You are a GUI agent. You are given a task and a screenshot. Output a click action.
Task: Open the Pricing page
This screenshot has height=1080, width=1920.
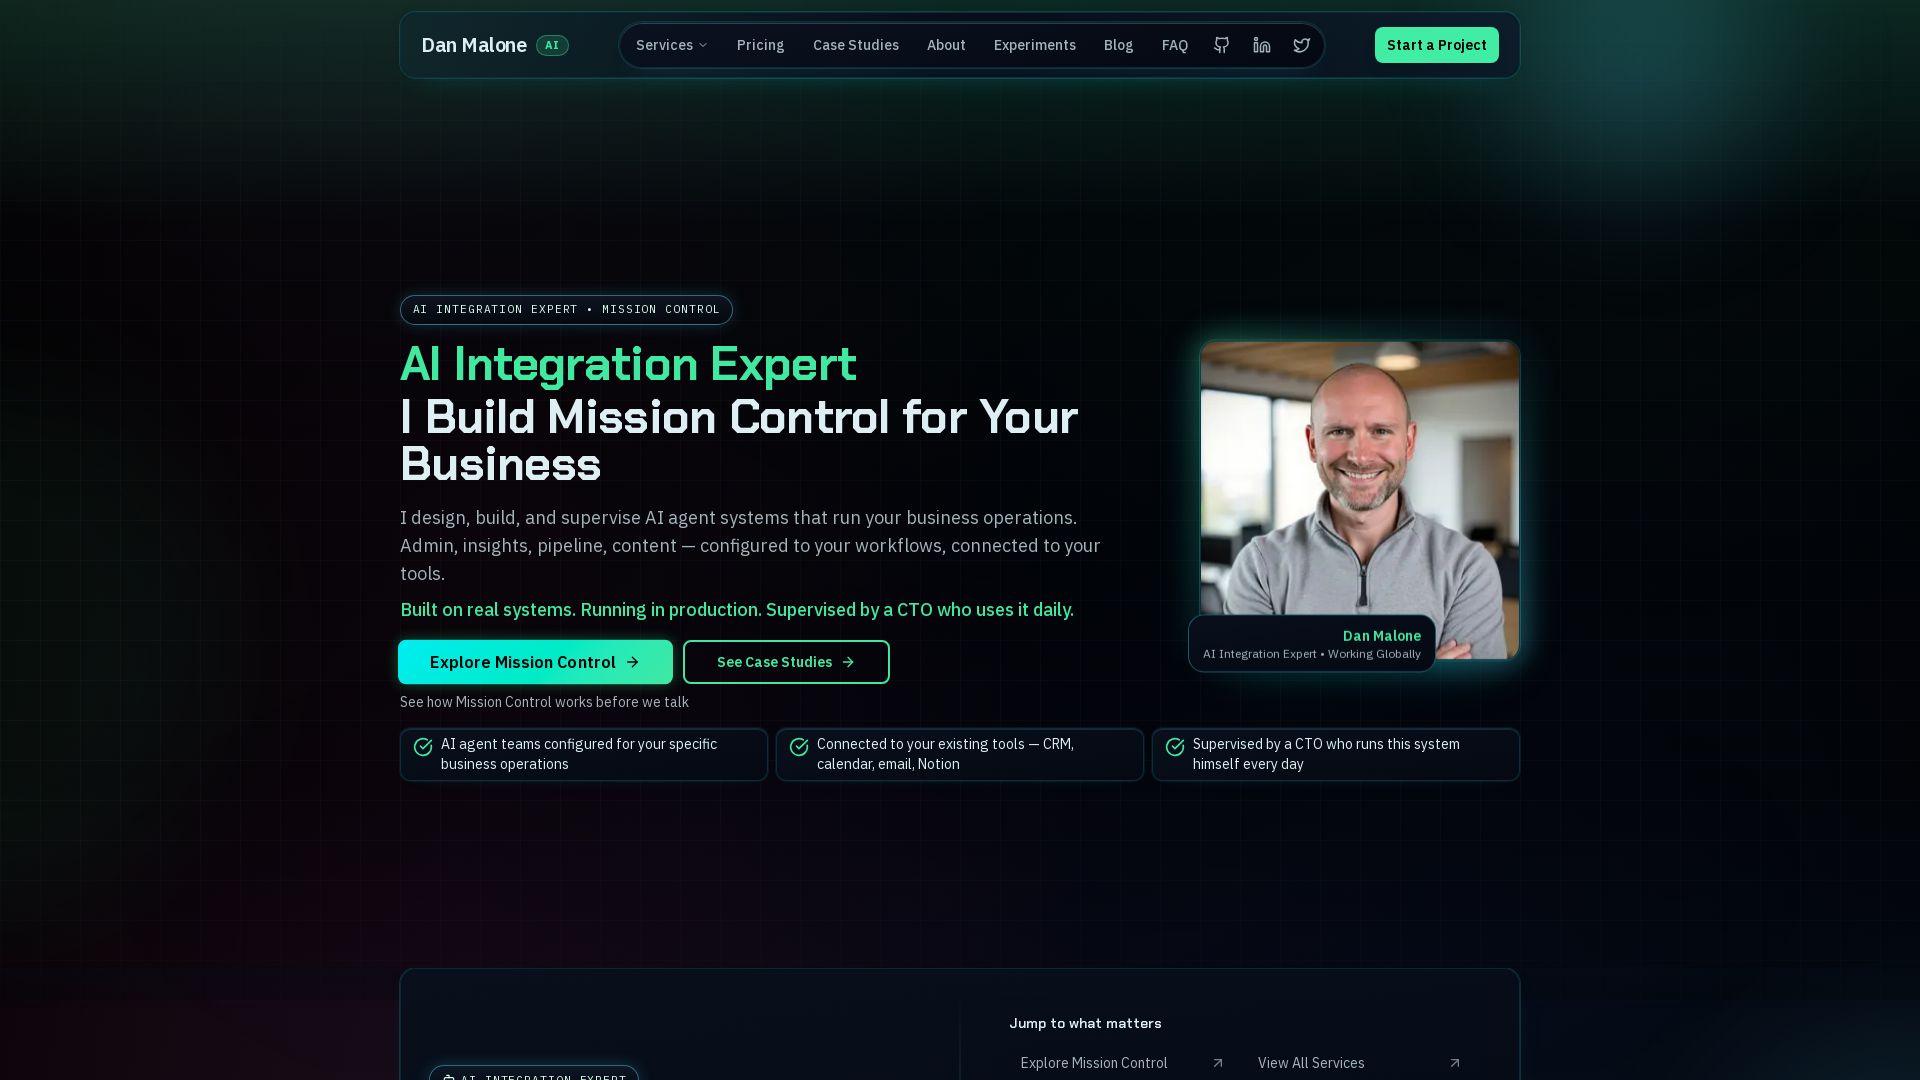pyautogui.click(x=760, y=45)
